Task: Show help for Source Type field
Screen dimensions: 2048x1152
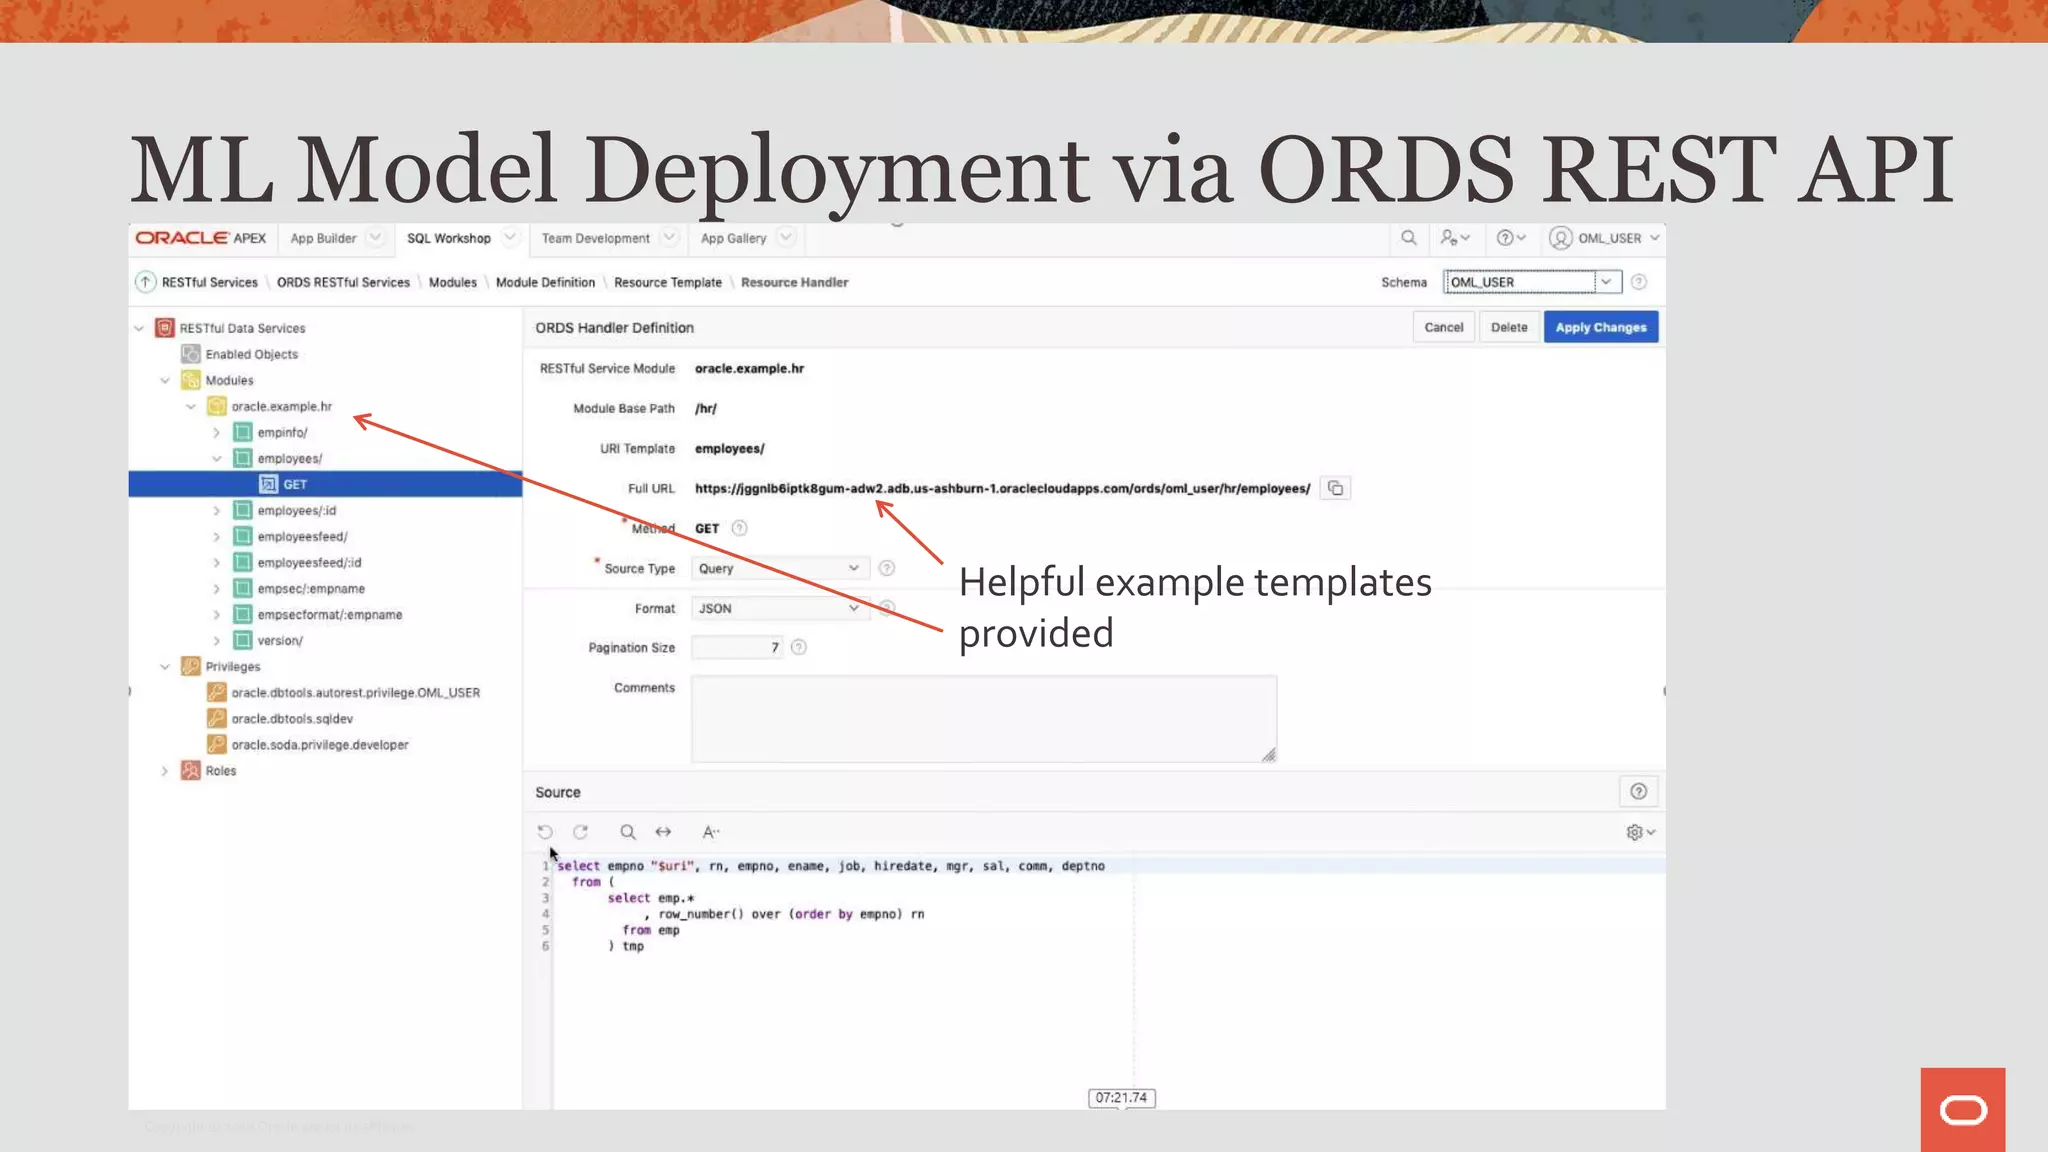Action: point(886,568)
